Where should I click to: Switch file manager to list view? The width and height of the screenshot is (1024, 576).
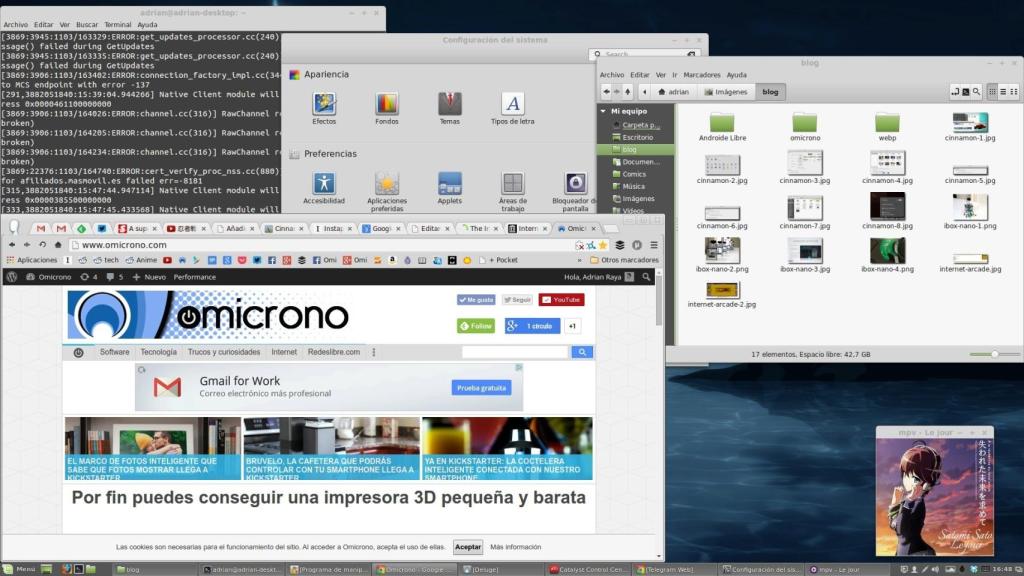[x=1004, y=91]
